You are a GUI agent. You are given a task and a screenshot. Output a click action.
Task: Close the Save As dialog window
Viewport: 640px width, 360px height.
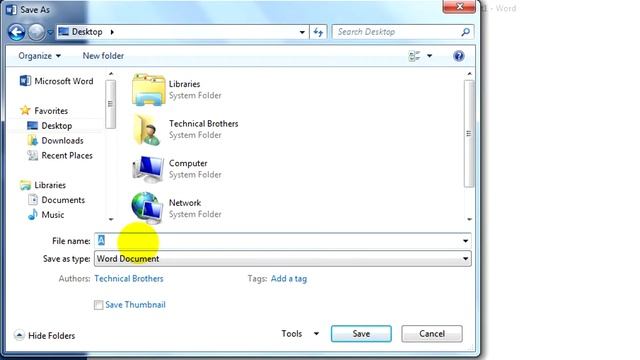pos(459,7)
